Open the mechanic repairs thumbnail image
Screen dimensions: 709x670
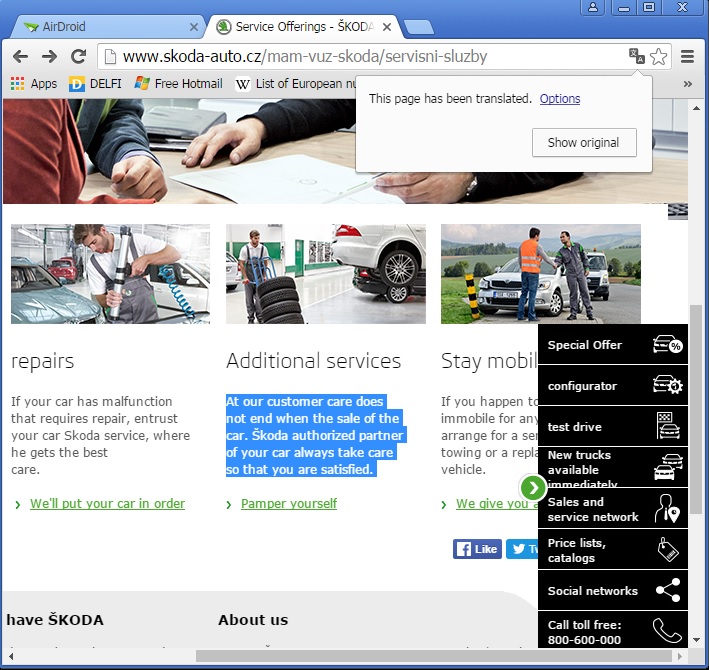point(110,274)
